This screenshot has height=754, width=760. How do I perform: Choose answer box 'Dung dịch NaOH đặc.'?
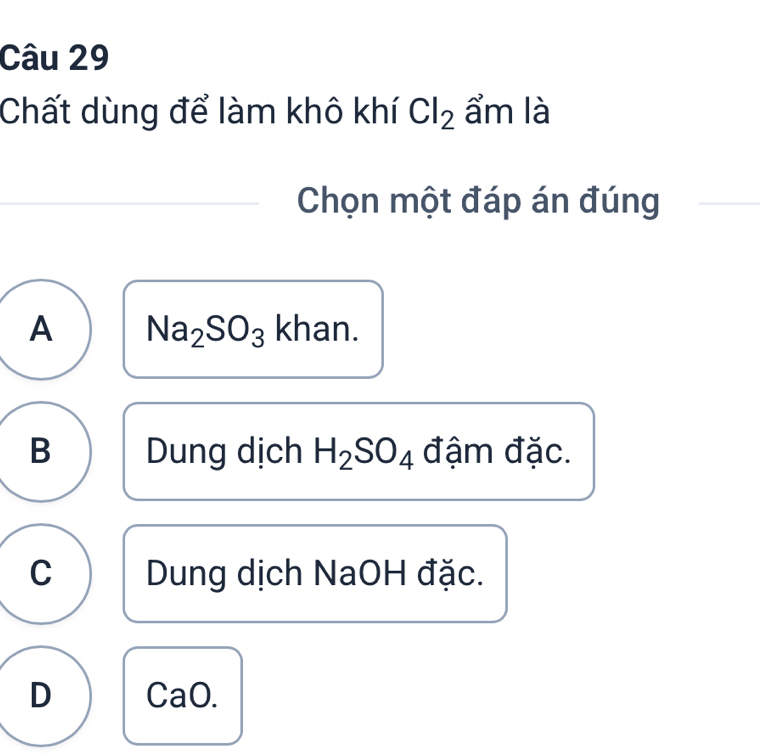tap(314, 573)
